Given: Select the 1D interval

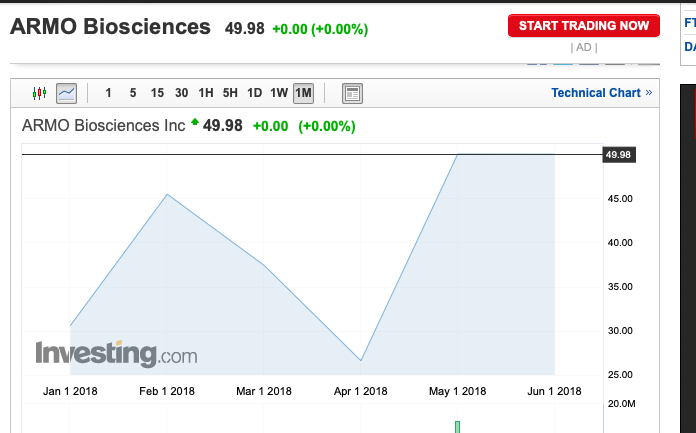Looking at the screenshot, I should pos(255,93).
